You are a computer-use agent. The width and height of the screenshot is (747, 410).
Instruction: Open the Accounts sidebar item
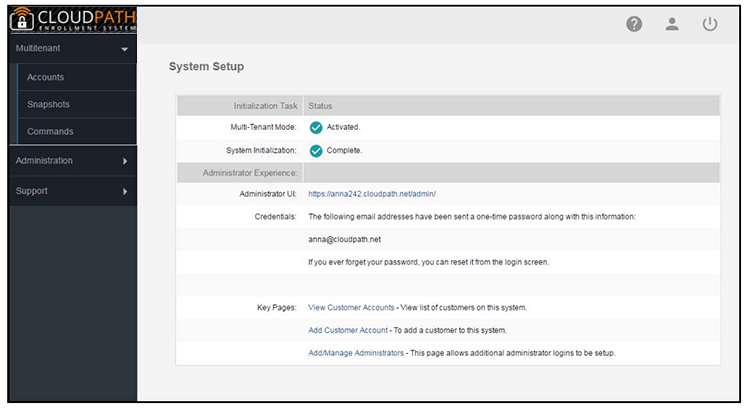click(x=77, y=77)
